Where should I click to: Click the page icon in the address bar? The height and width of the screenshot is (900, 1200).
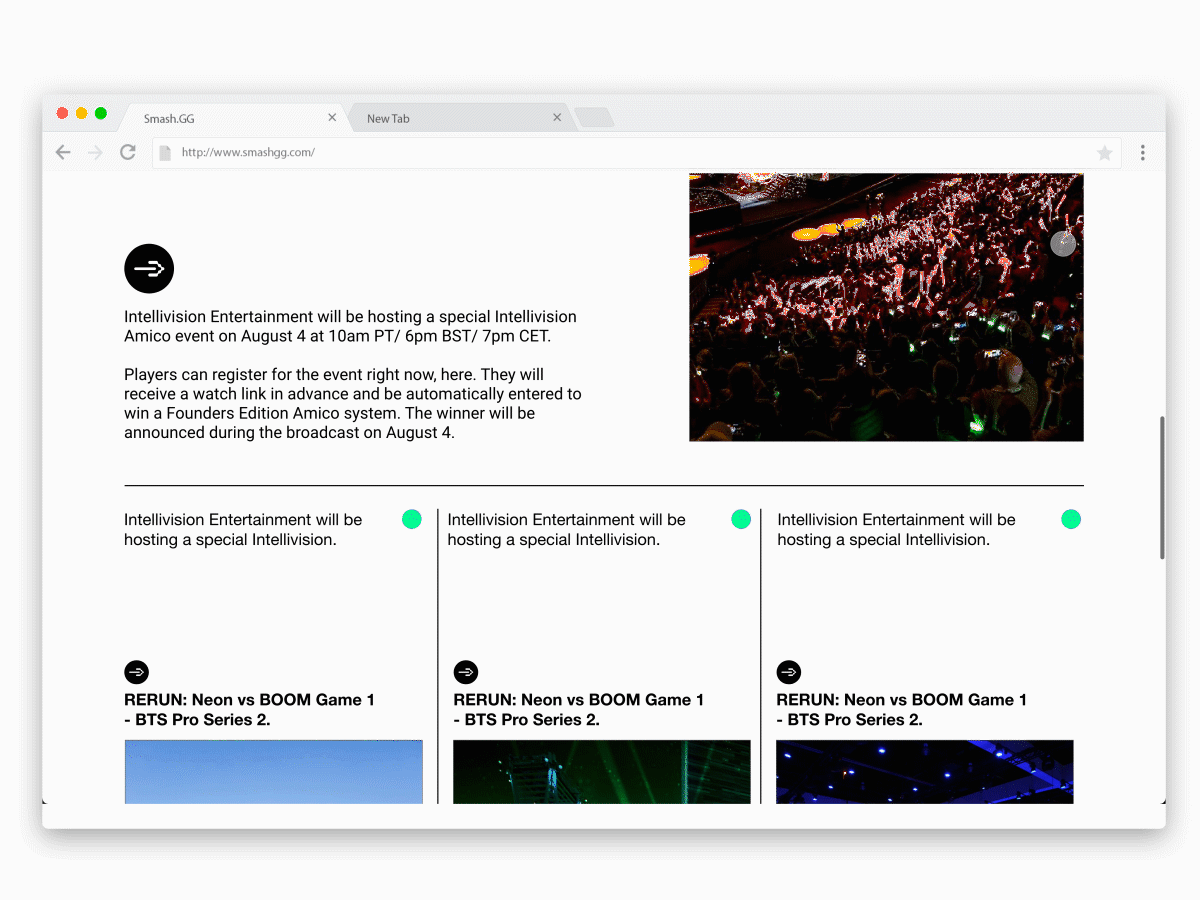tap(166, 153)
